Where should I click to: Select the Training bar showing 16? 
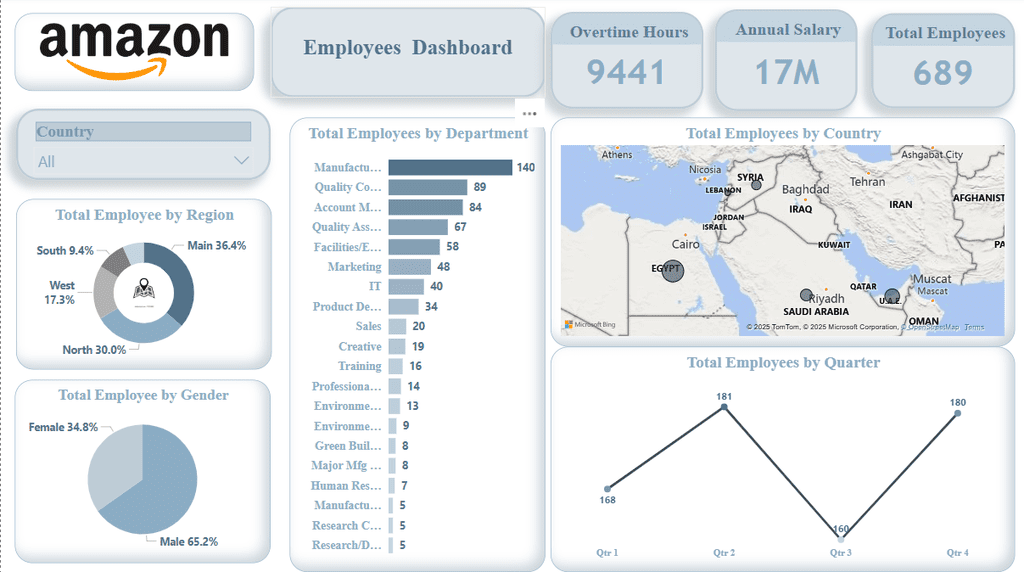click(396, 366)
